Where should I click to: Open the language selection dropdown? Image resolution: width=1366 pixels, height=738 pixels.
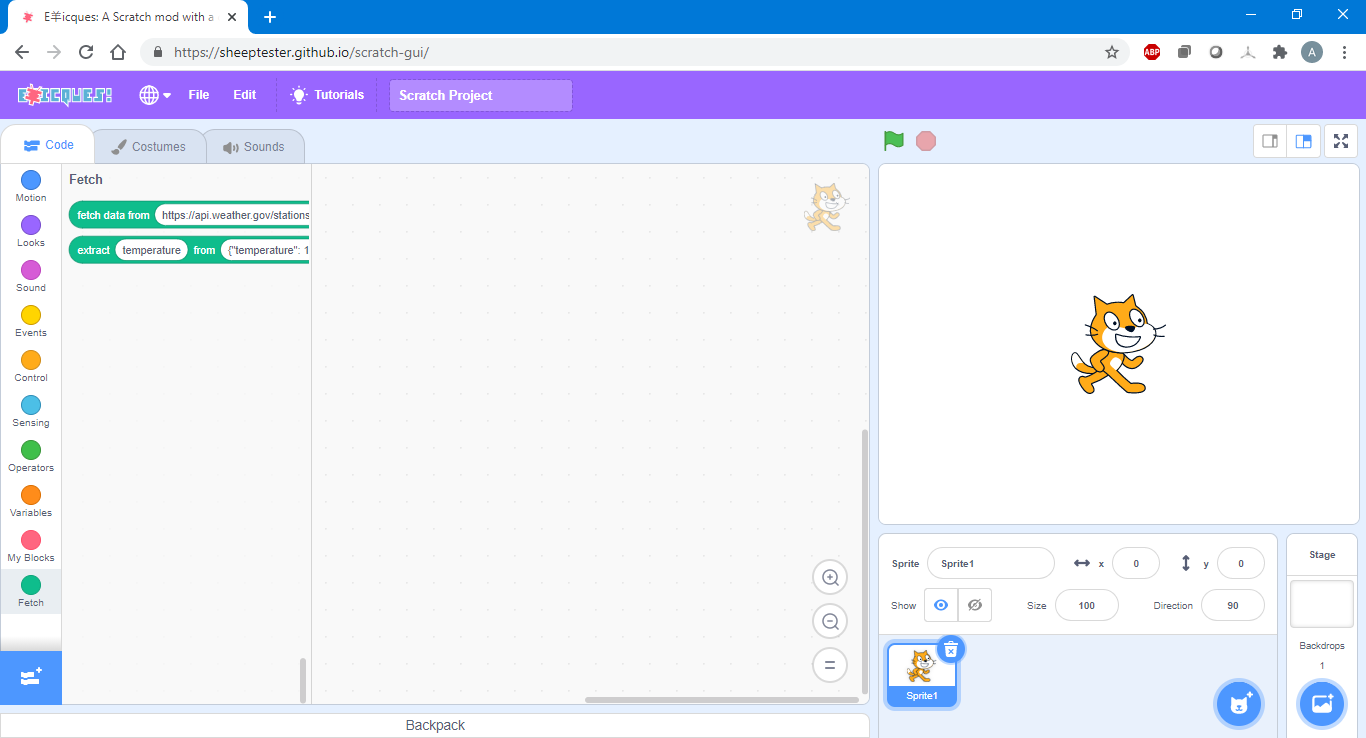(x=153, y=95)
